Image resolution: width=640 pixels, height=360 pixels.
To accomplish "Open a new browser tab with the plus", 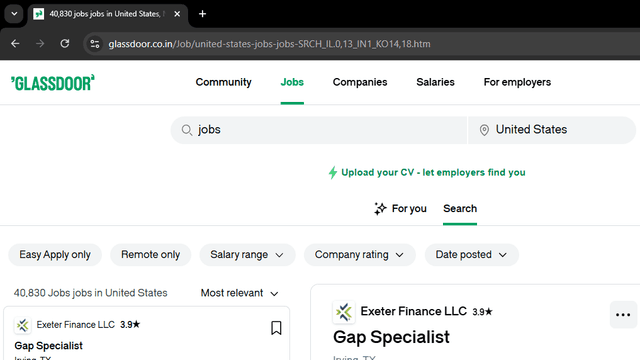I will click(x=202, y=14).
